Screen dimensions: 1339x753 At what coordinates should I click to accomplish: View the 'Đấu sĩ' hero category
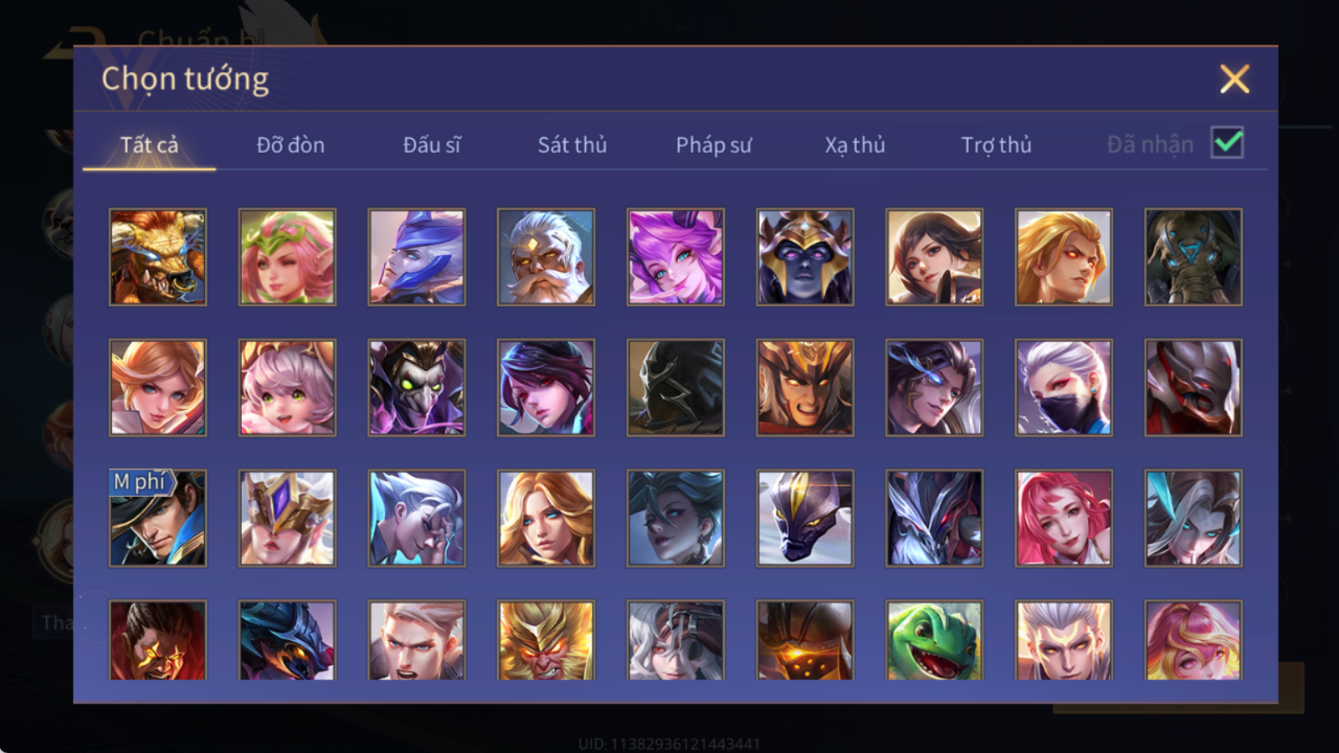pyautogui.click(x=432, y=145)
